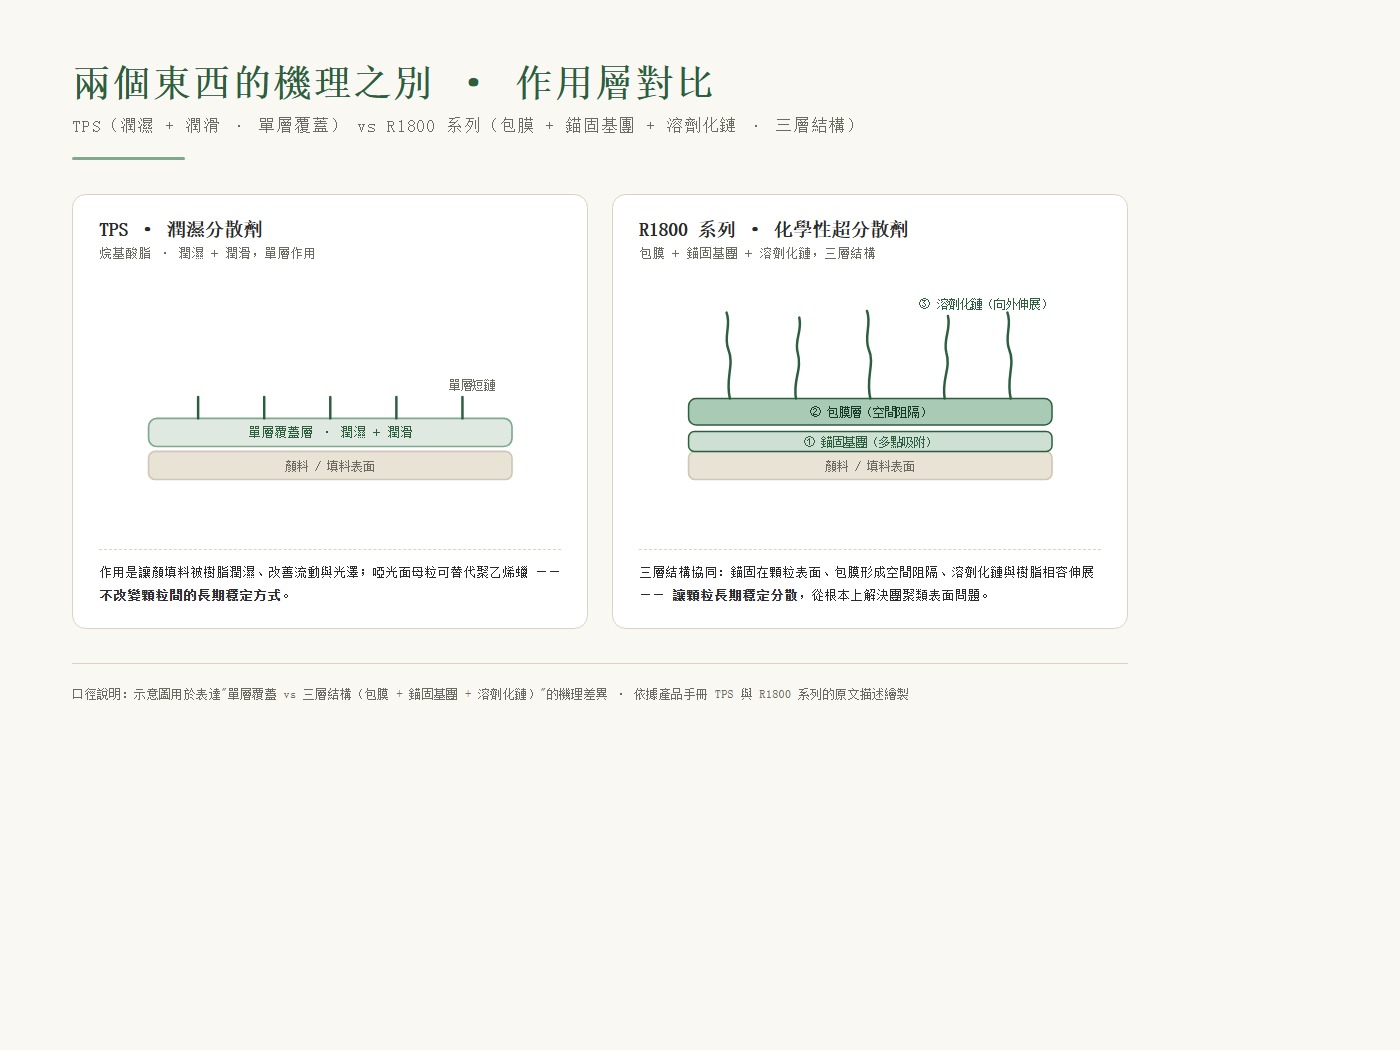Click the TPS description starting 作用是讓顏填料
Screen dimensions: 1400x1050
(x=330, y=583)
